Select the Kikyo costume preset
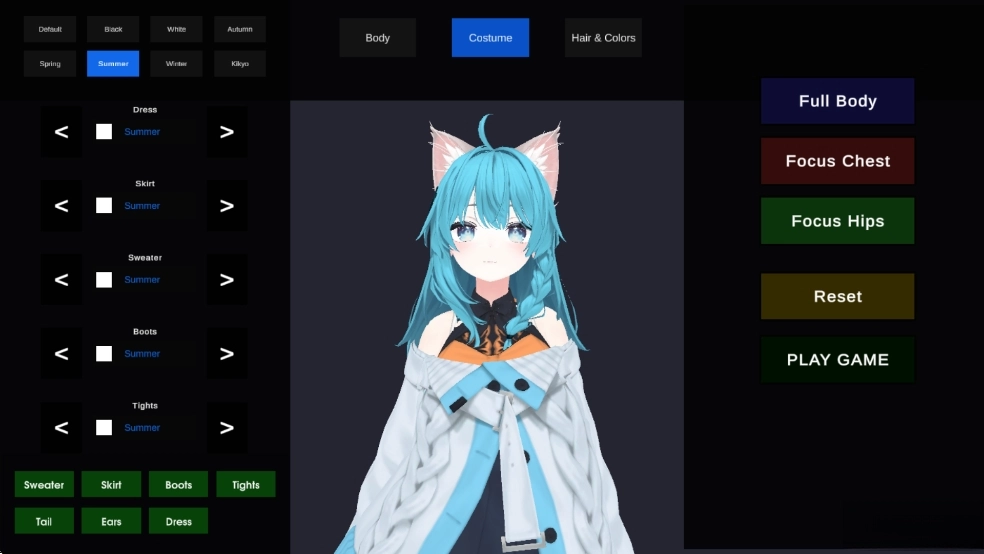 coord(240,64)
